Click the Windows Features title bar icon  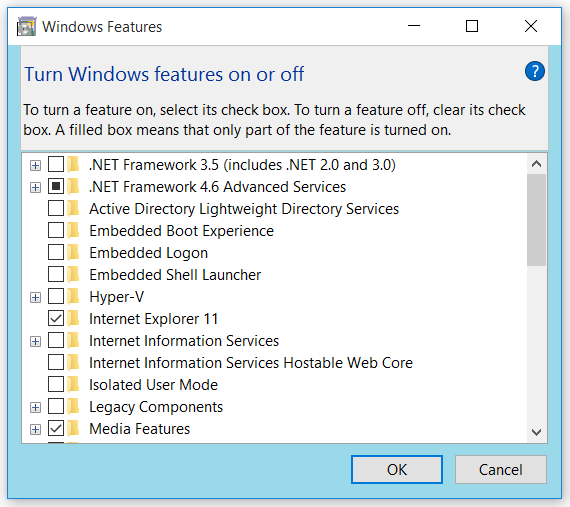(x=27, y=27)
